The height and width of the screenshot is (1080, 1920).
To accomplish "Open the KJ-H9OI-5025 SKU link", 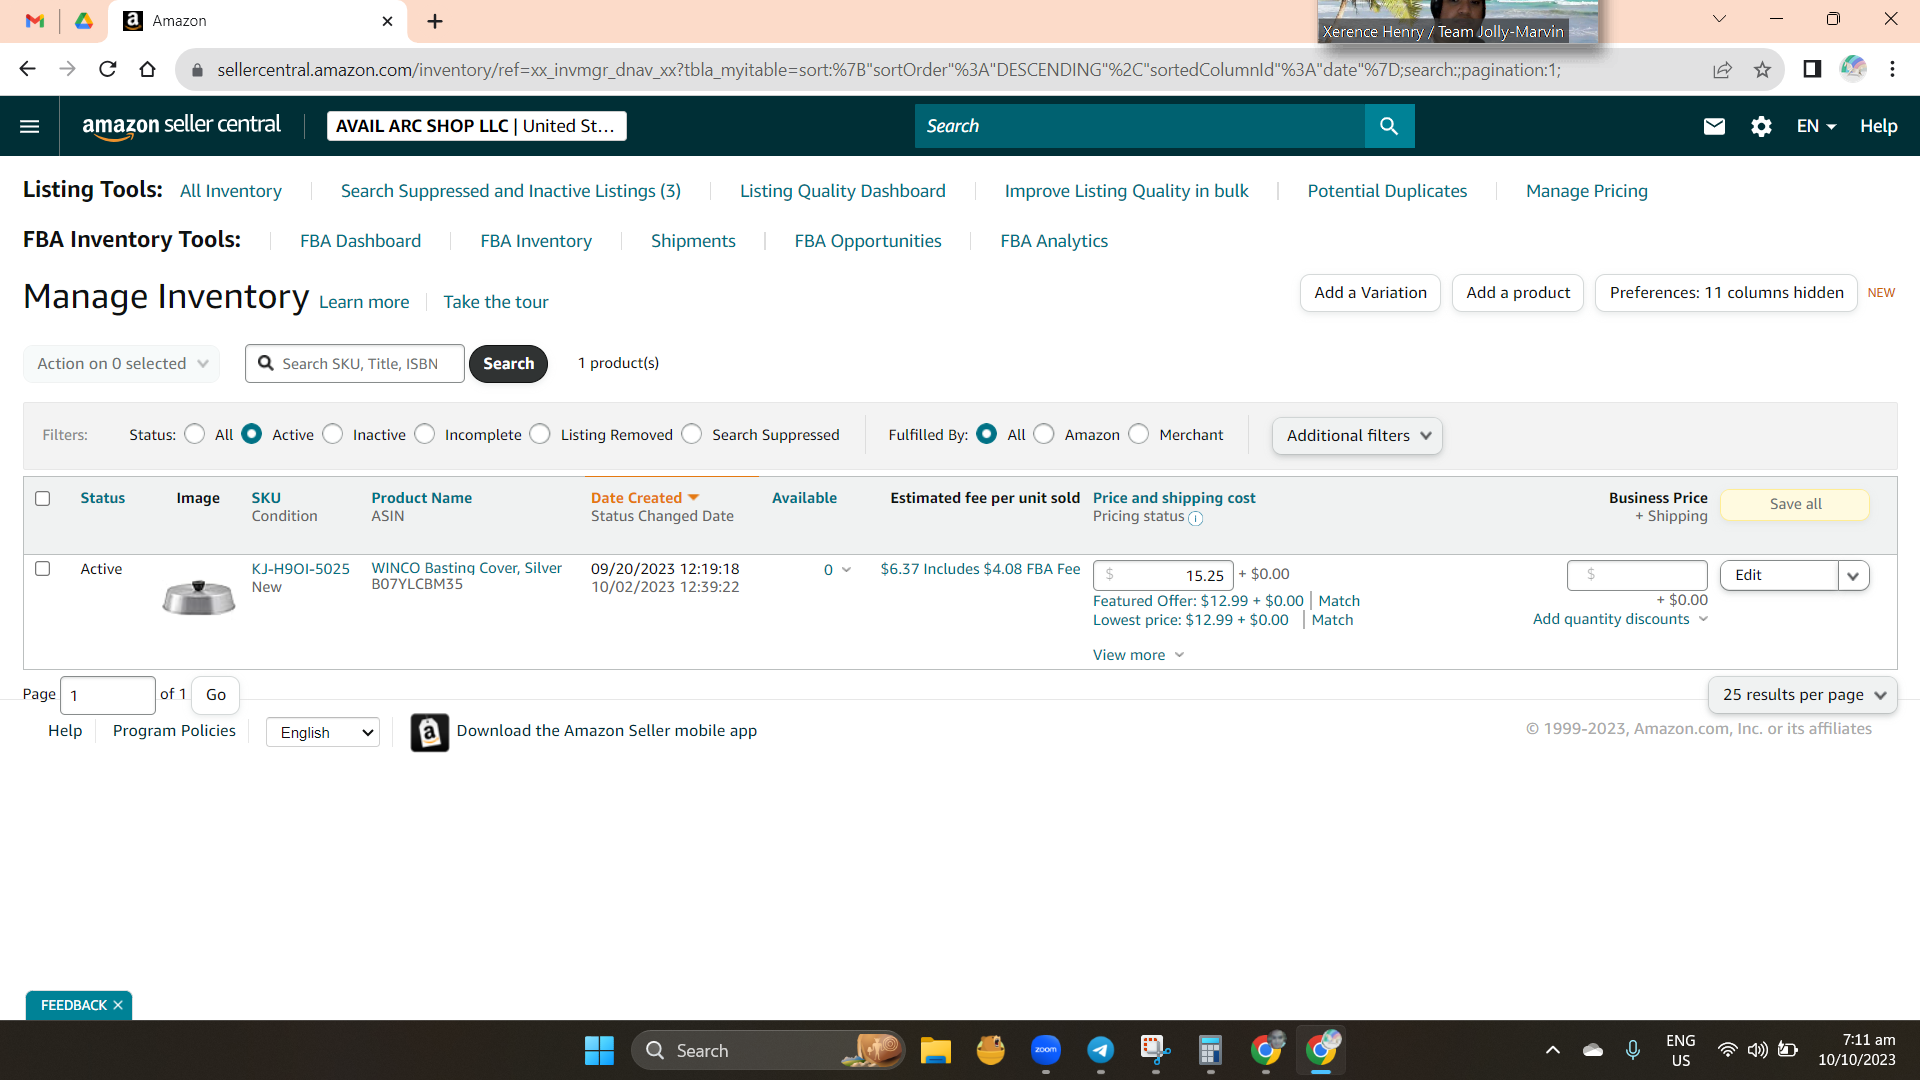I will click(x=301, y=568).
